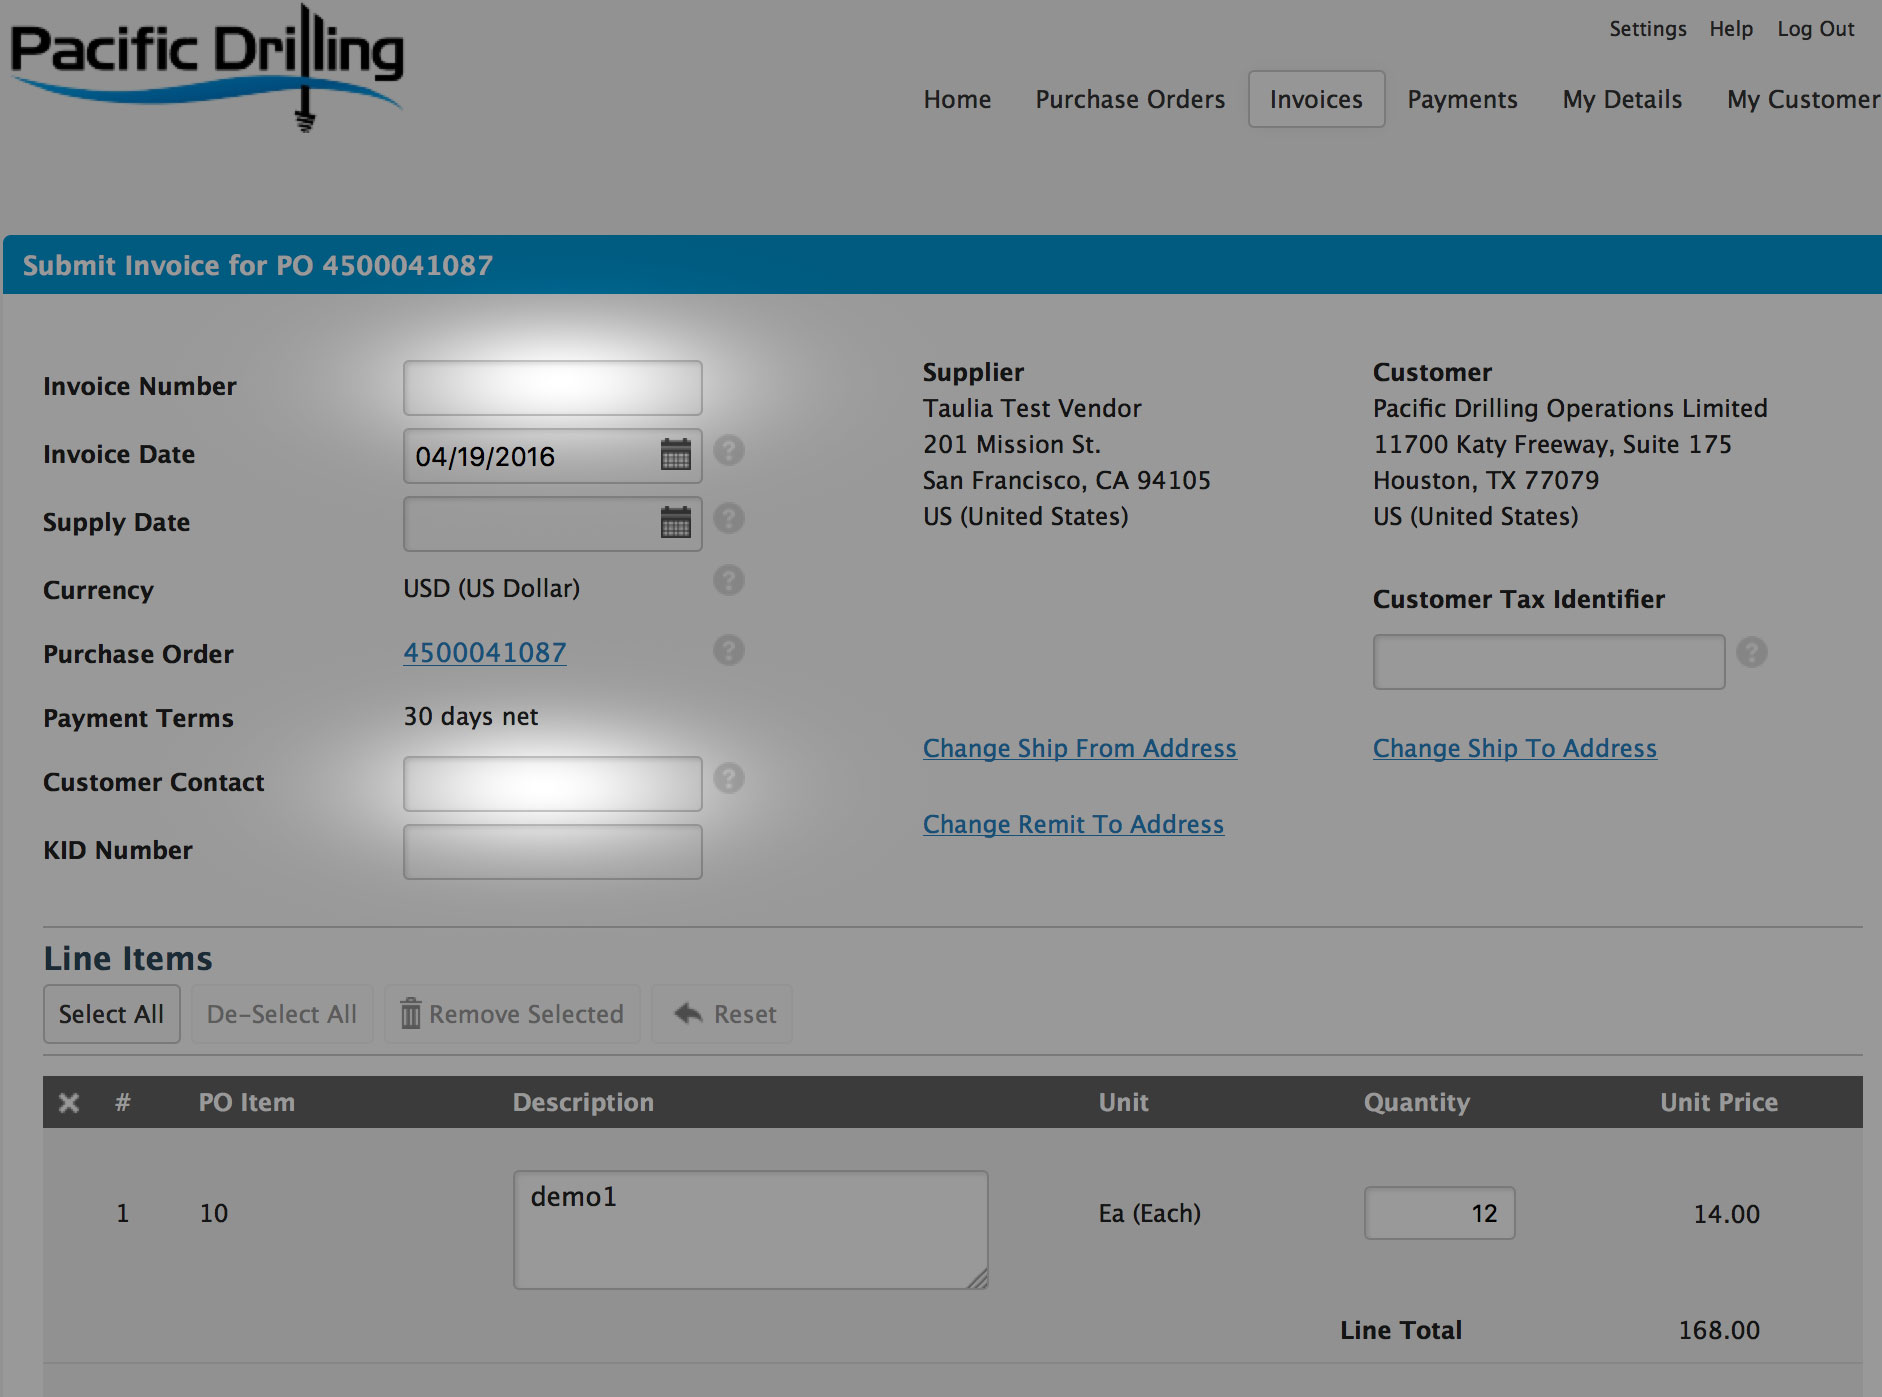Open the Supply Date calendar picker
Screen dimensions: 1882x1397
tap(676, 523)
